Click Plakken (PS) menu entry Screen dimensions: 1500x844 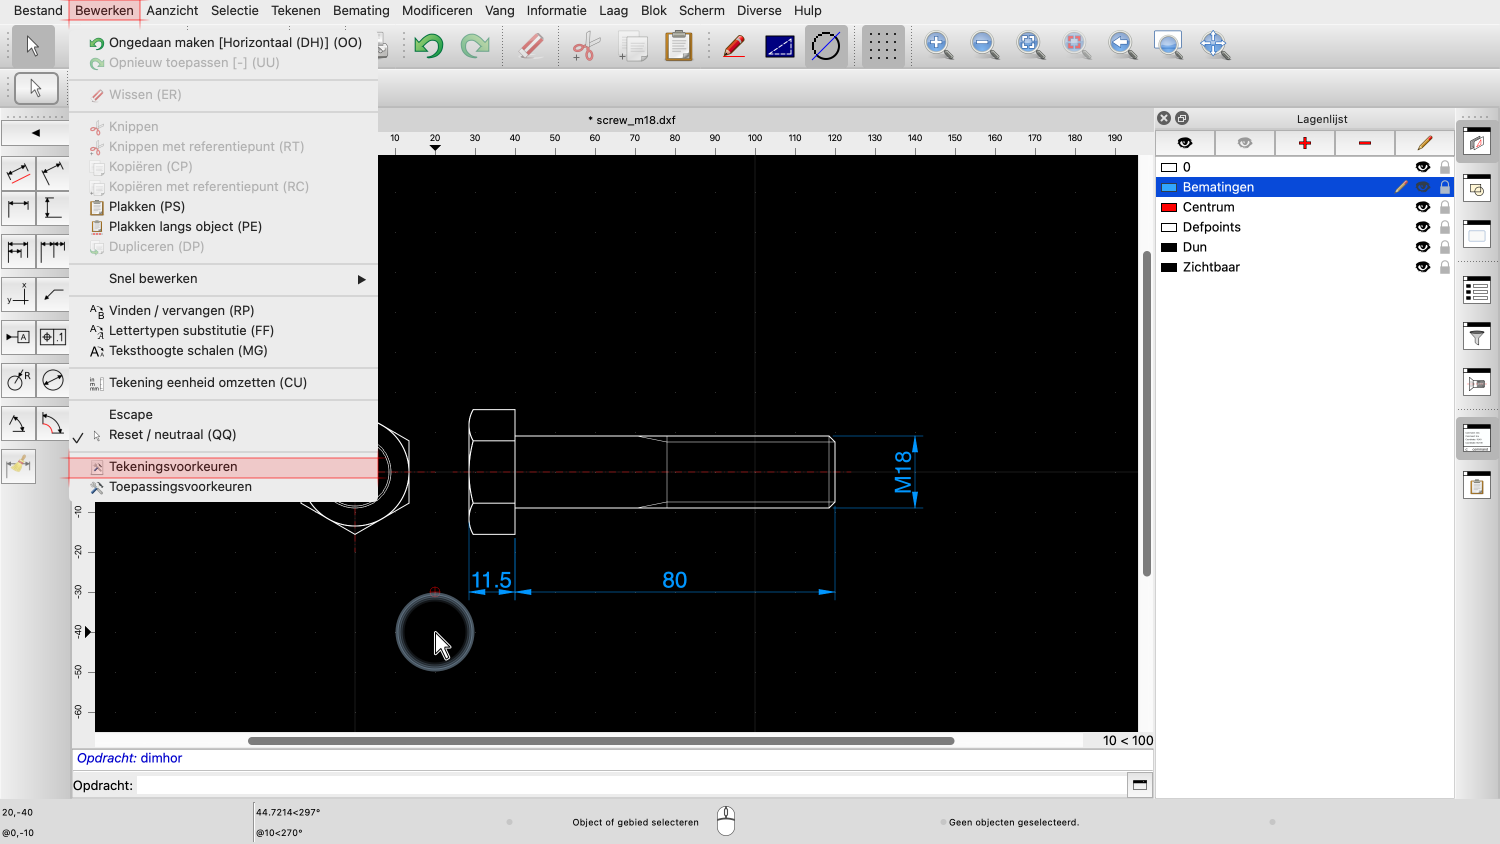[147, 207]
